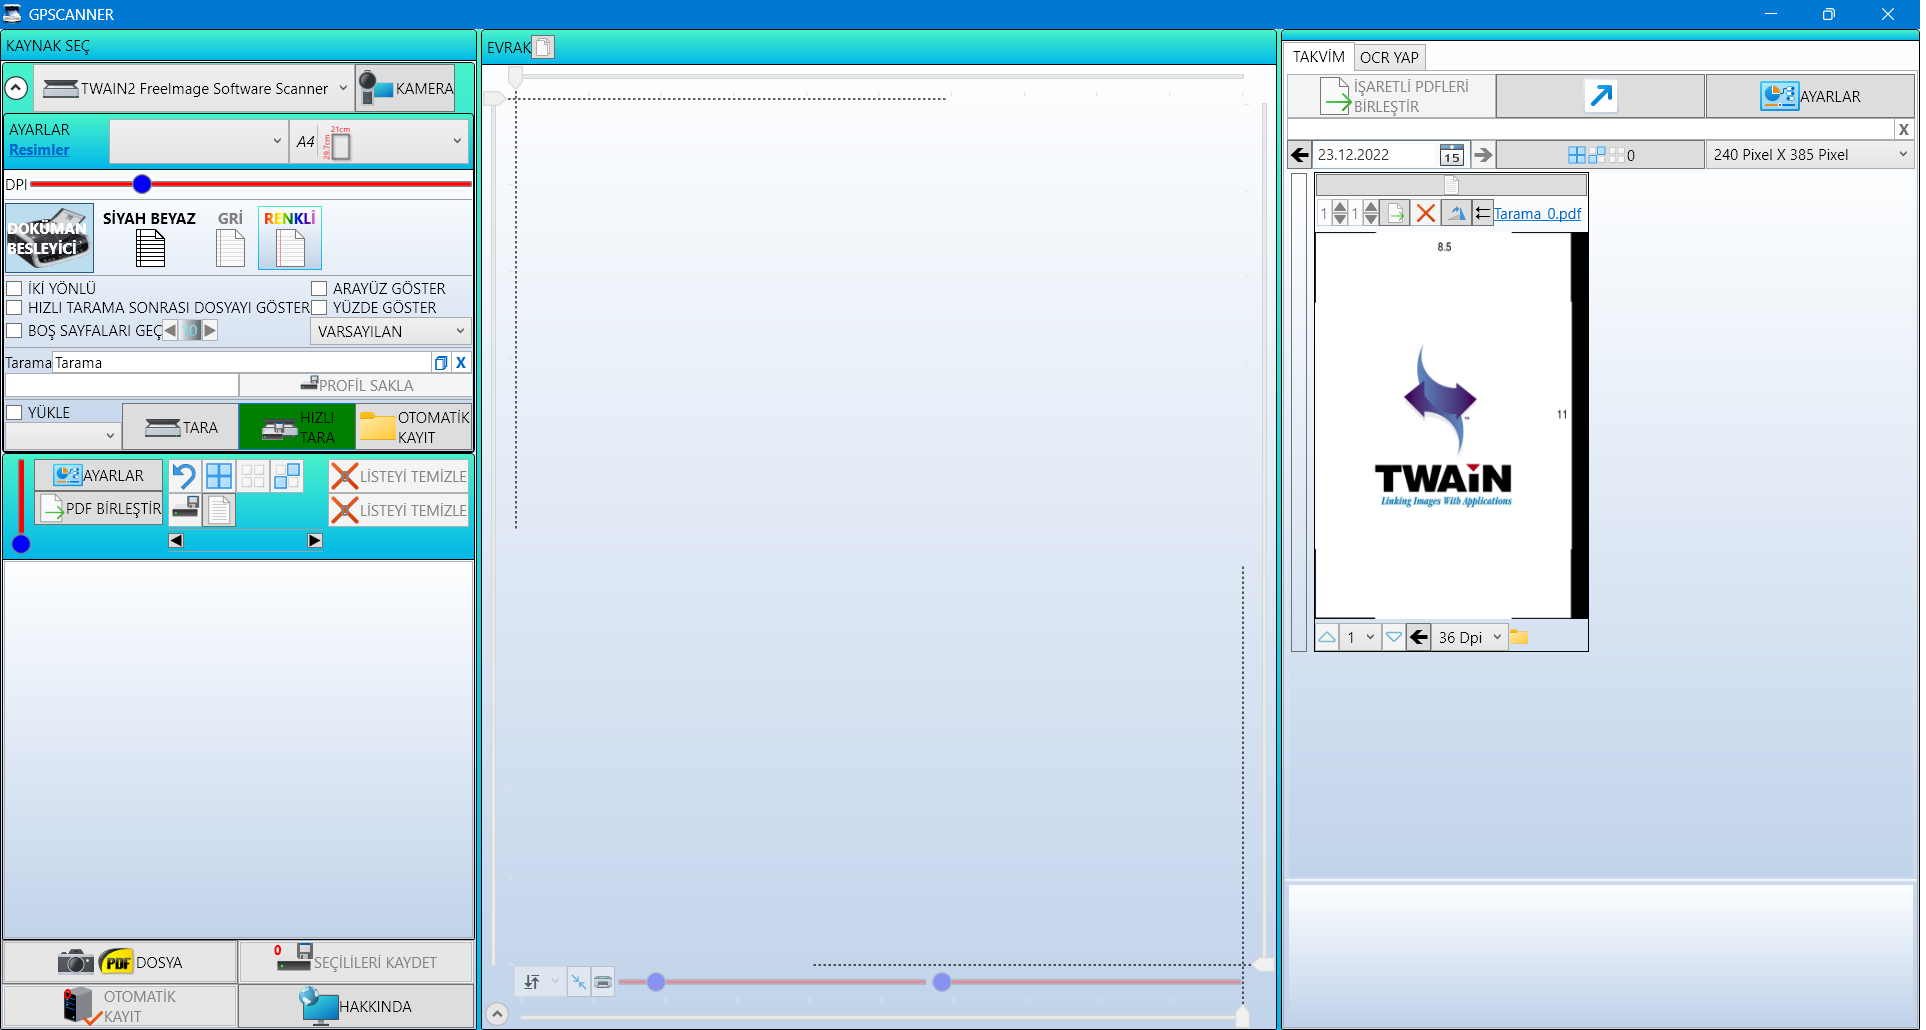Go to previous date with left arrow
Viewport: 1926px width, 1030px height.
pos(1299,155)
